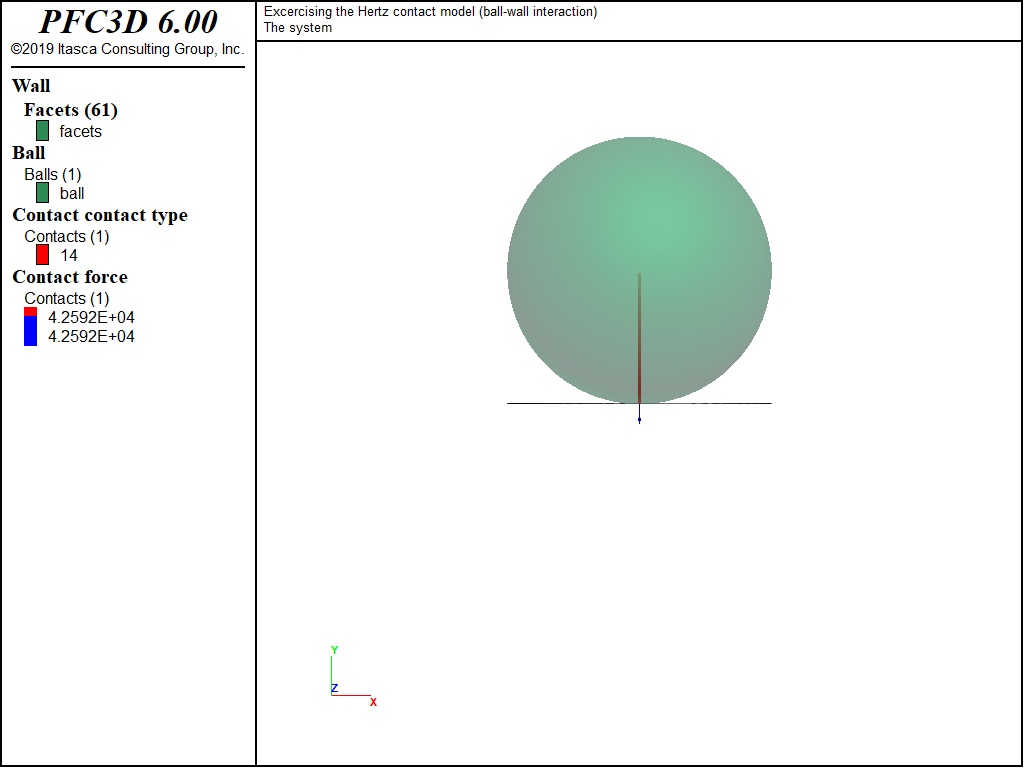Click the upper 4.2592E+04 force value
Screen dimensions: 1024x768
91,317
